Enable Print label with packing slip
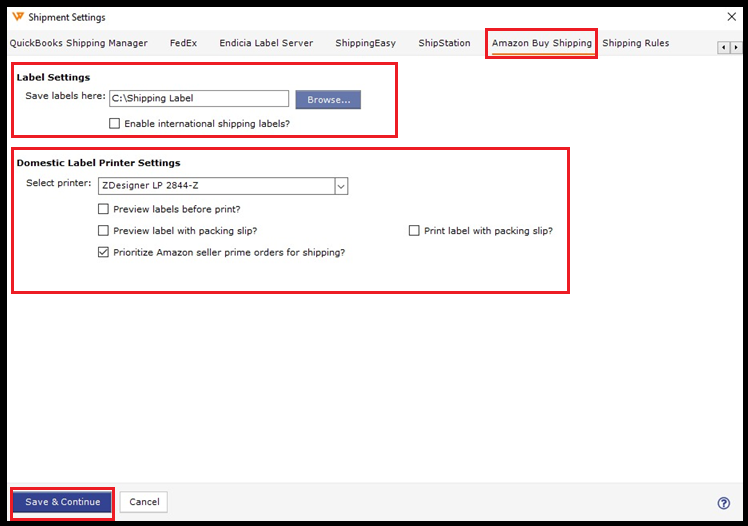Image resolution: width=748 pixels, height=526 pixels. point(414,231)
